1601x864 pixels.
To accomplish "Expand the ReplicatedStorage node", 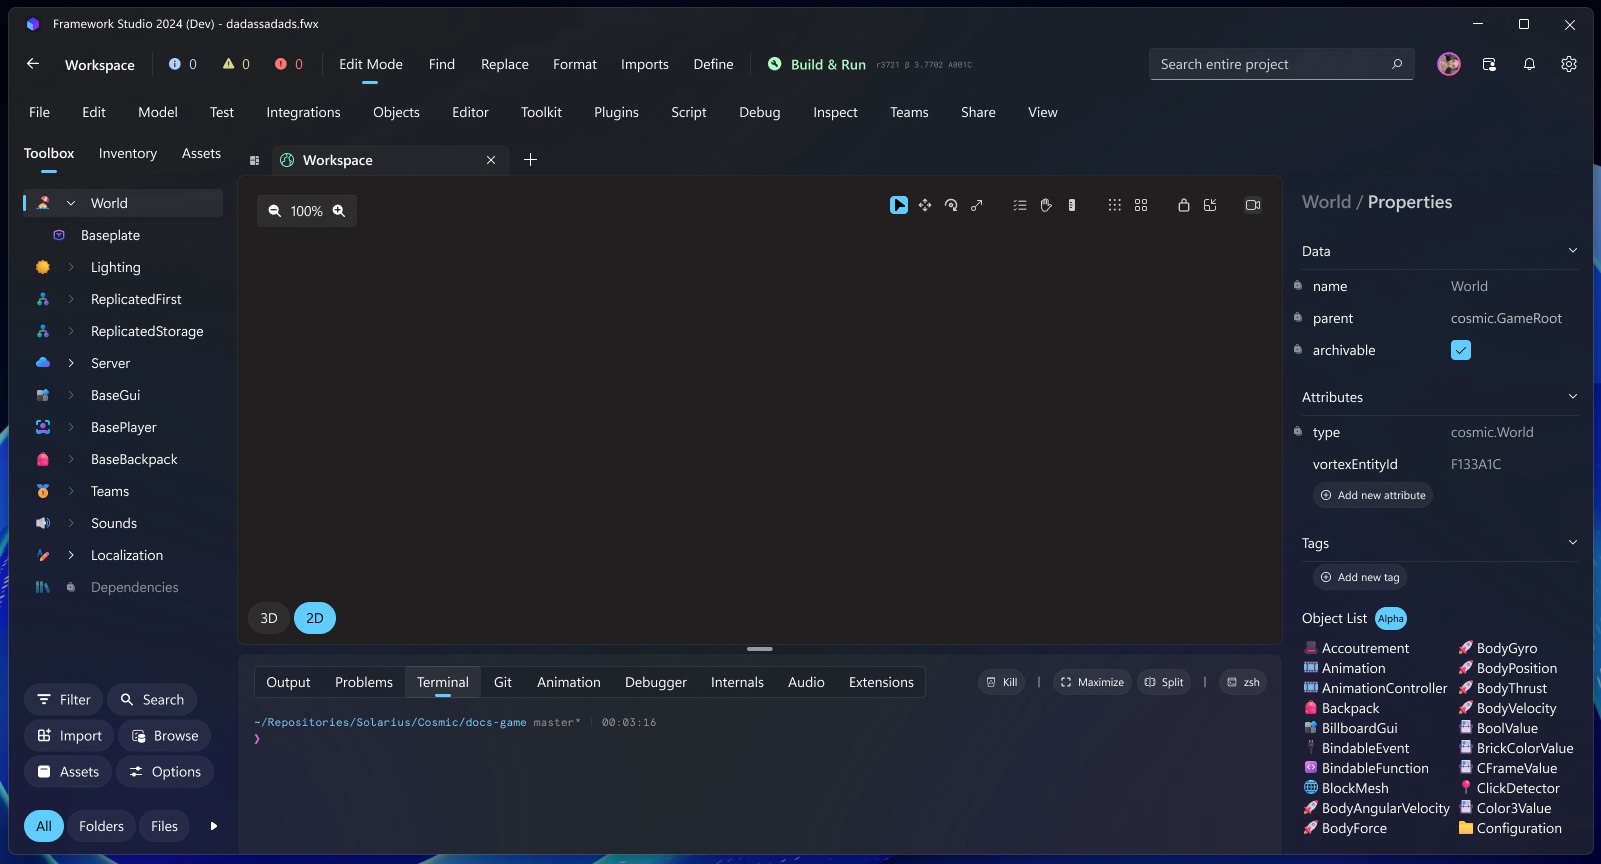I will click(71, 331).
